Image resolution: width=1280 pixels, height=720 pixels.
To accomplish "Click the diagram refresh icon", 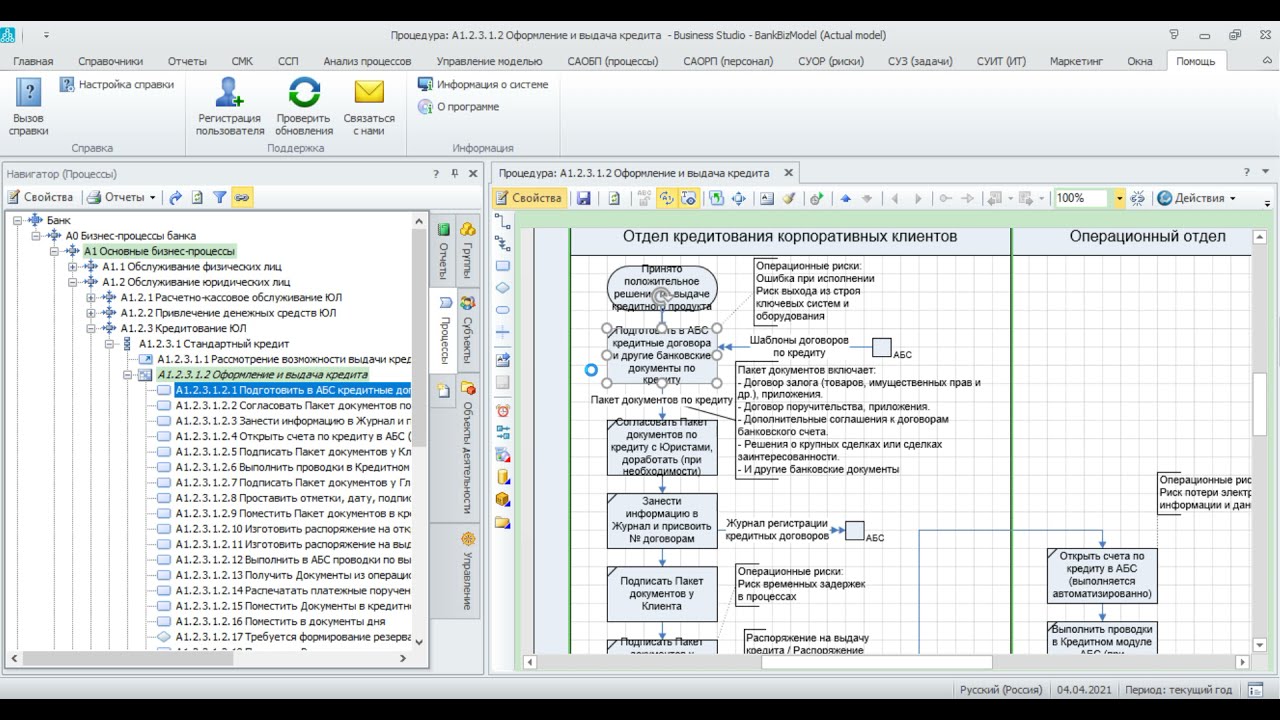I will coord(614,198).
